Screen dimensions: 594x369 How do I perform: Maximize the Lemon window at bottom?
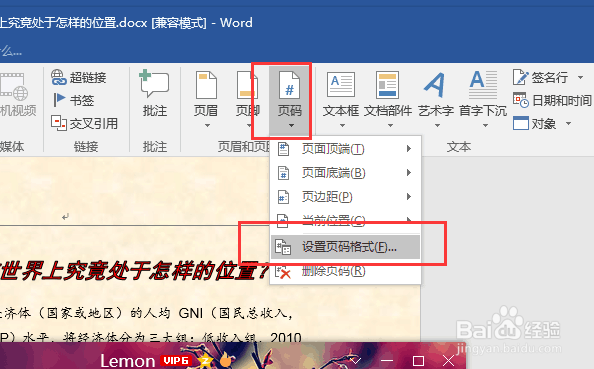point(418,361)
